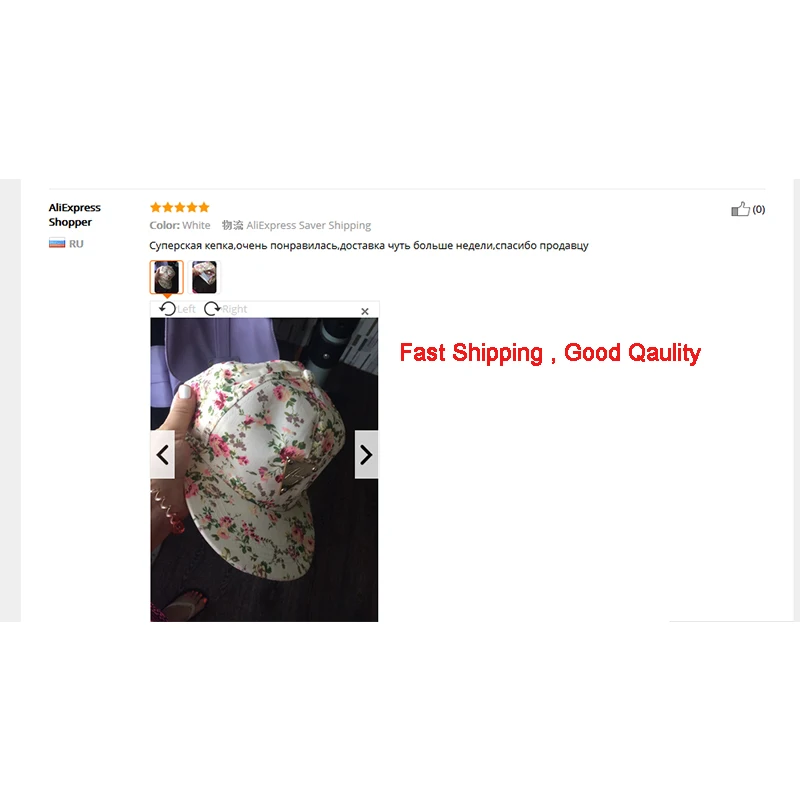Click the Fast Shipping, Good Qaulity text
This screenshot has height=800, width=800.
pyautogui.click(x=550, y=353)
